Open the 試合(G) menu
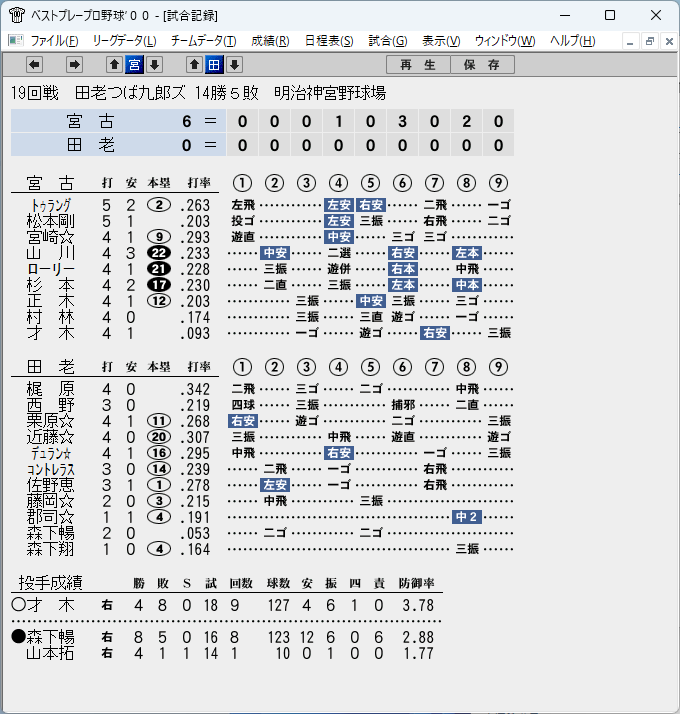Image resolution: width=680 pixels, height=714 pixels. pyautogui.click(x=388, y=41)
